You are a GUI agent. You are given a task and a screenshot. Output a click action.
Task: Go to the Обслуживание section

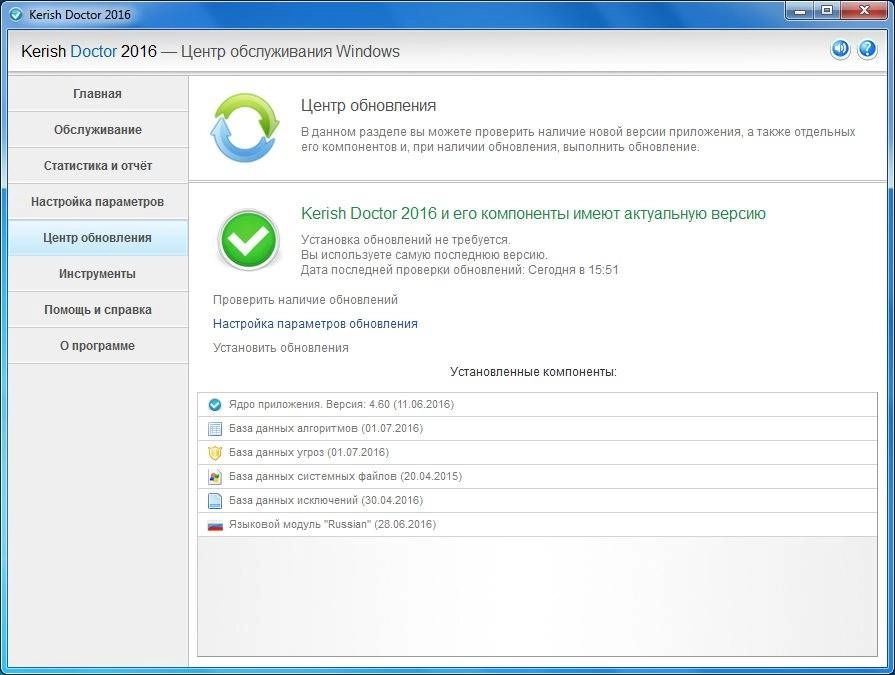[x=98, y=130]
